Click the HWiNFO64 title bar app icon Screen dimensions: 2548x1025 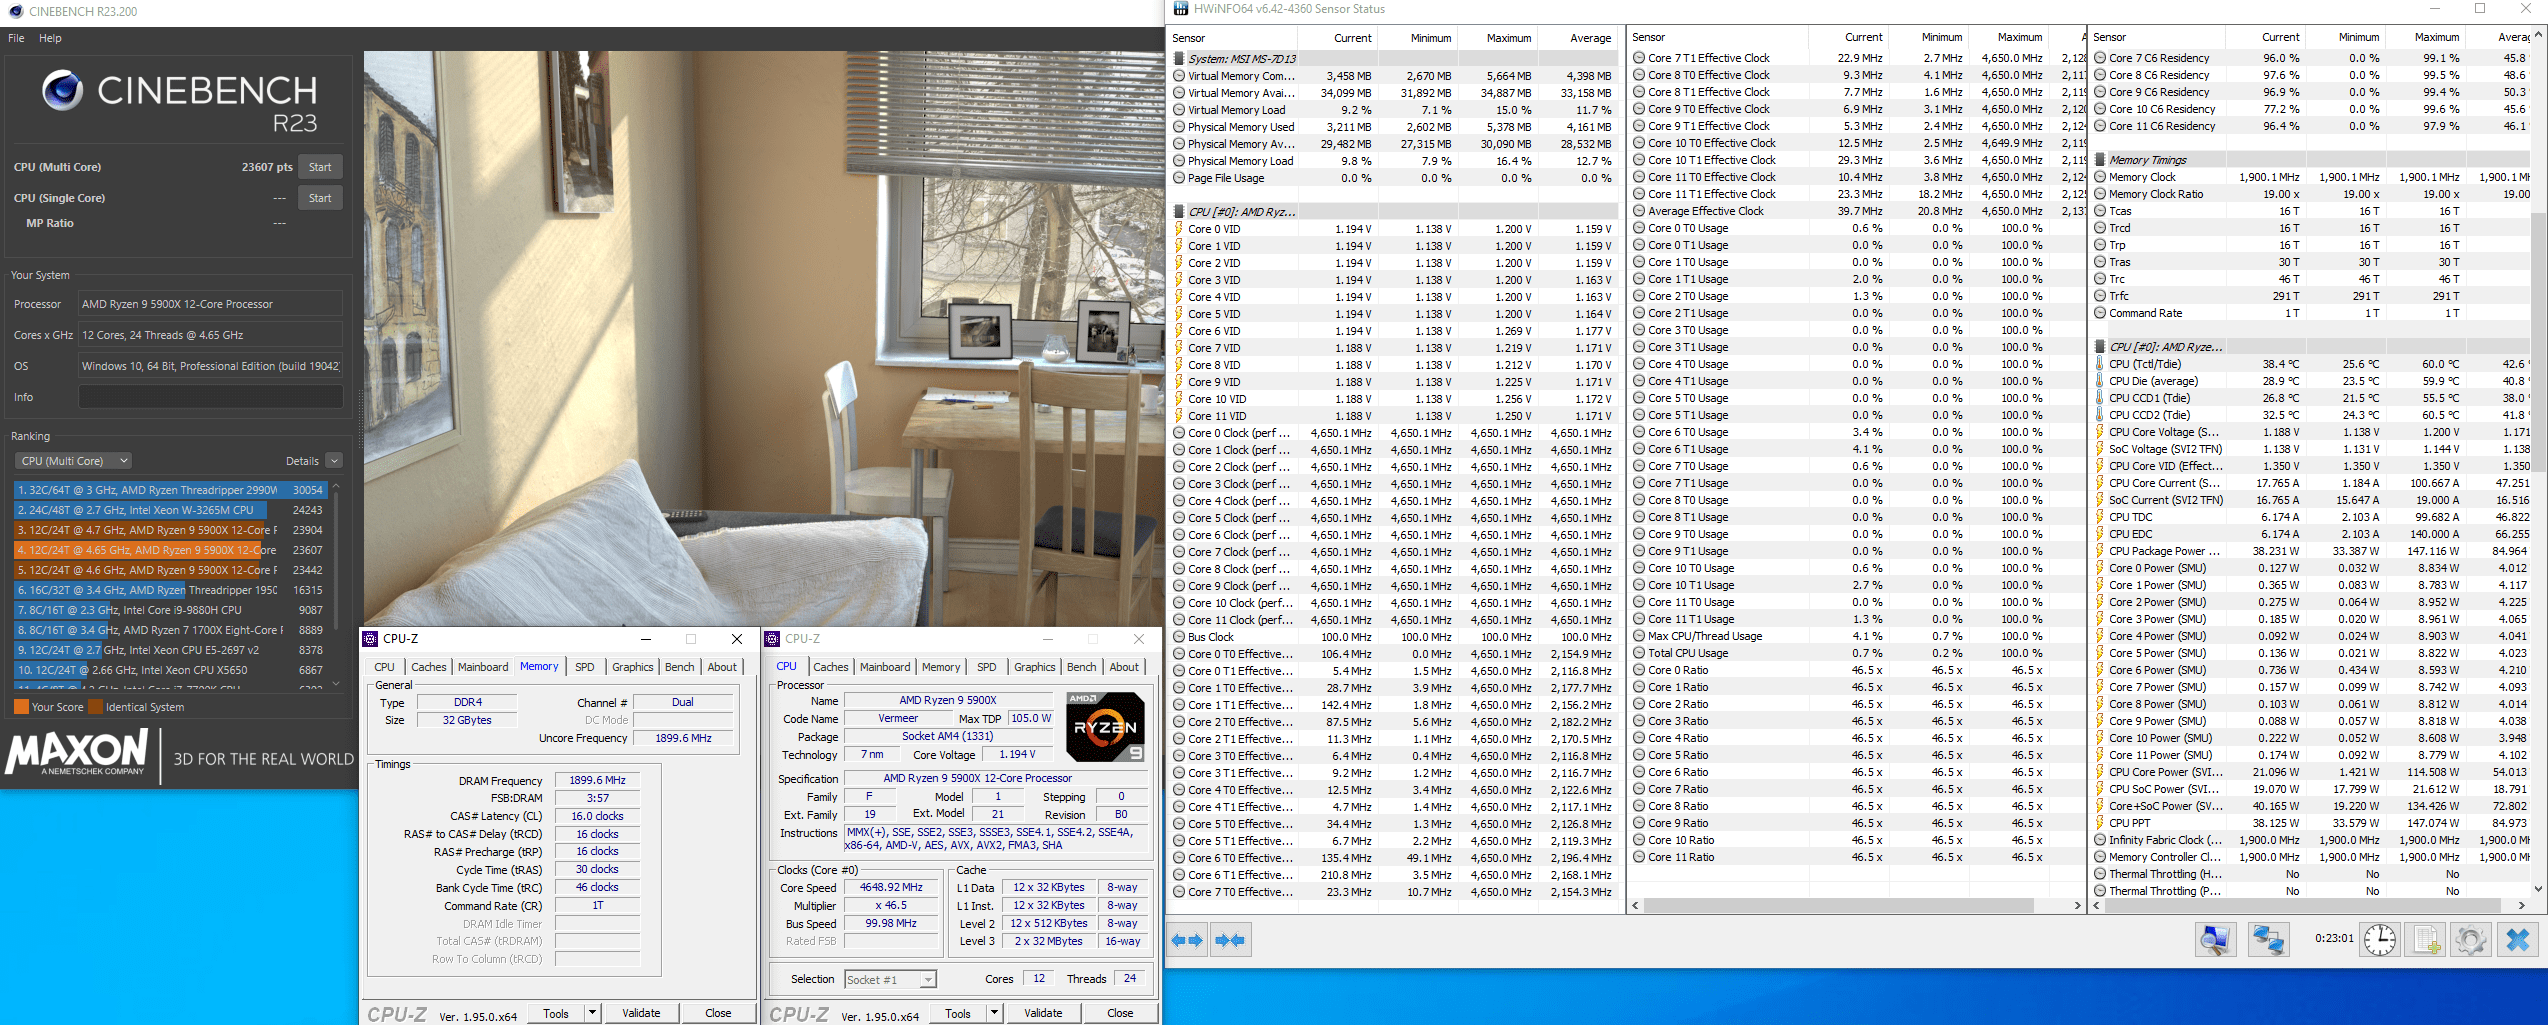coord(1181,9)
